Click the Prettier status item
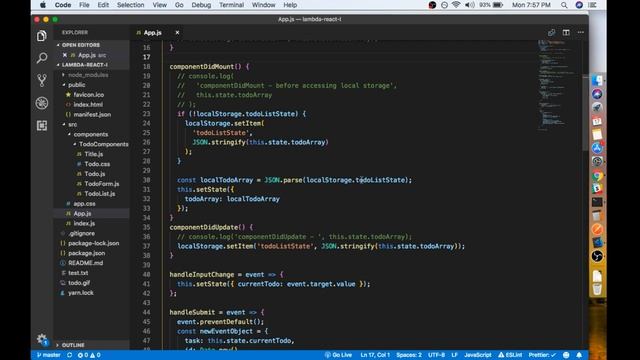Screen dimensions: 640x360 click(542, 355)
